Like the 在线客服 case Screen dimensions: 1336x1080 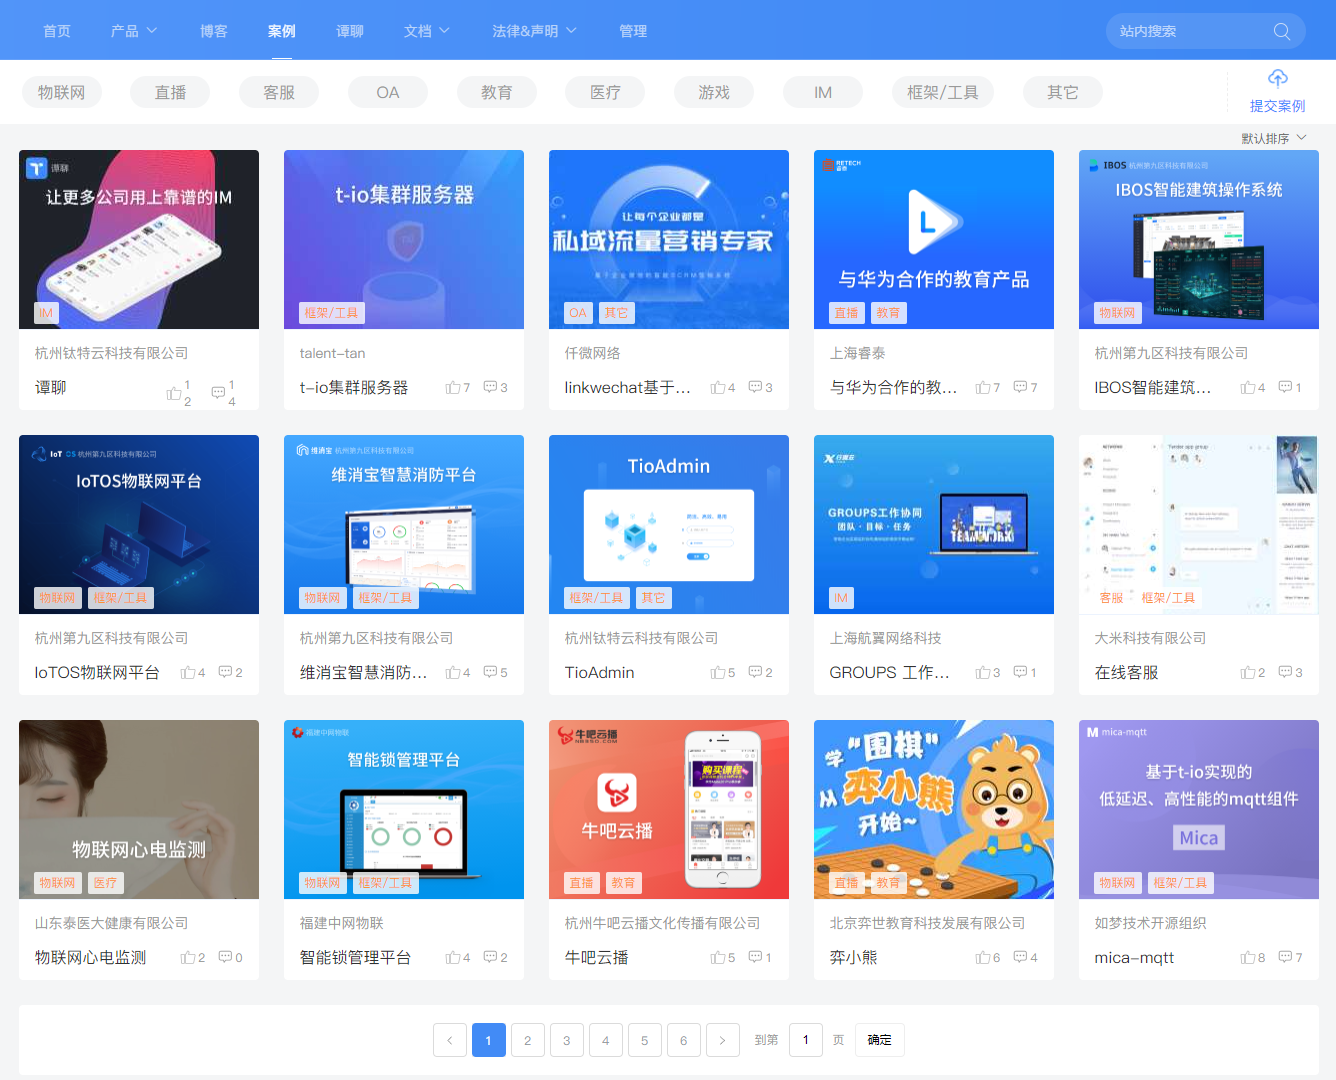[1247, 672]
